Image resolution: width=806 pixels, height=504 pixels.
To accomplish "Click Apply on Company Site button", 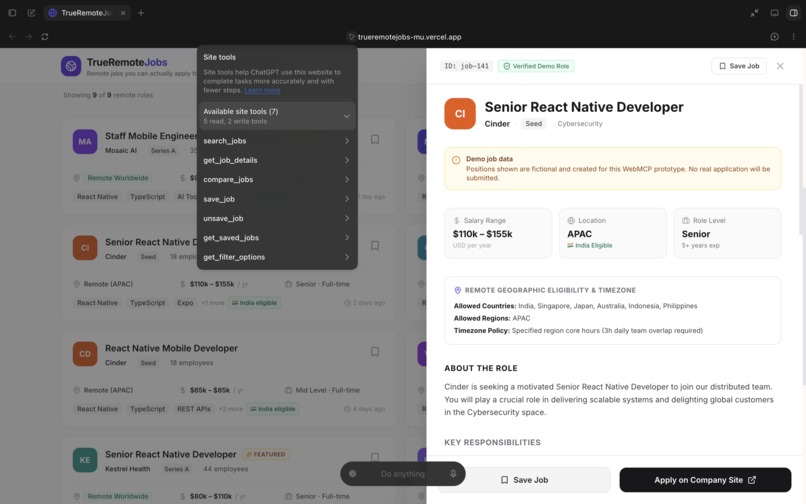I will pyautogui.click(x=705, y=480).
